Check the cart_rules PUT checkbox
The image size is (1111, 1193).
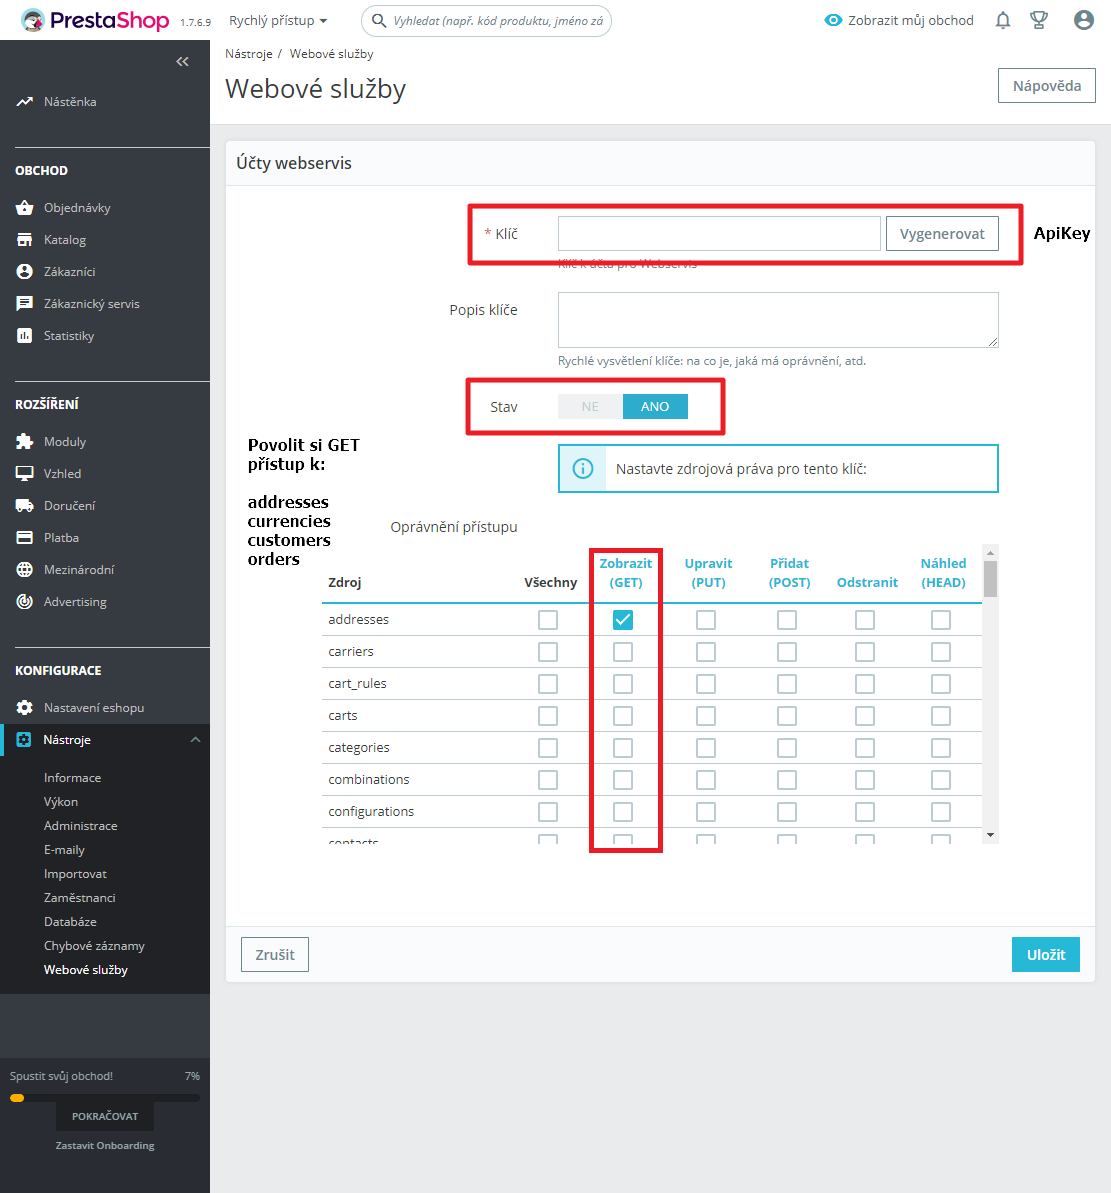tap(705, 683)
